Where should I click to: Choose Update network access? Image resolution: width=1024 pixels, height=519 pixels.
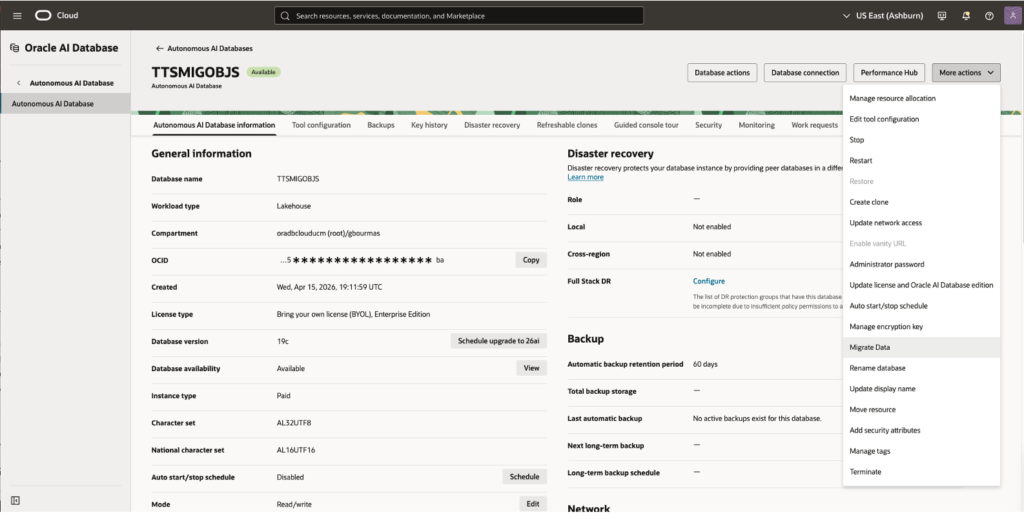coord(921,223)
